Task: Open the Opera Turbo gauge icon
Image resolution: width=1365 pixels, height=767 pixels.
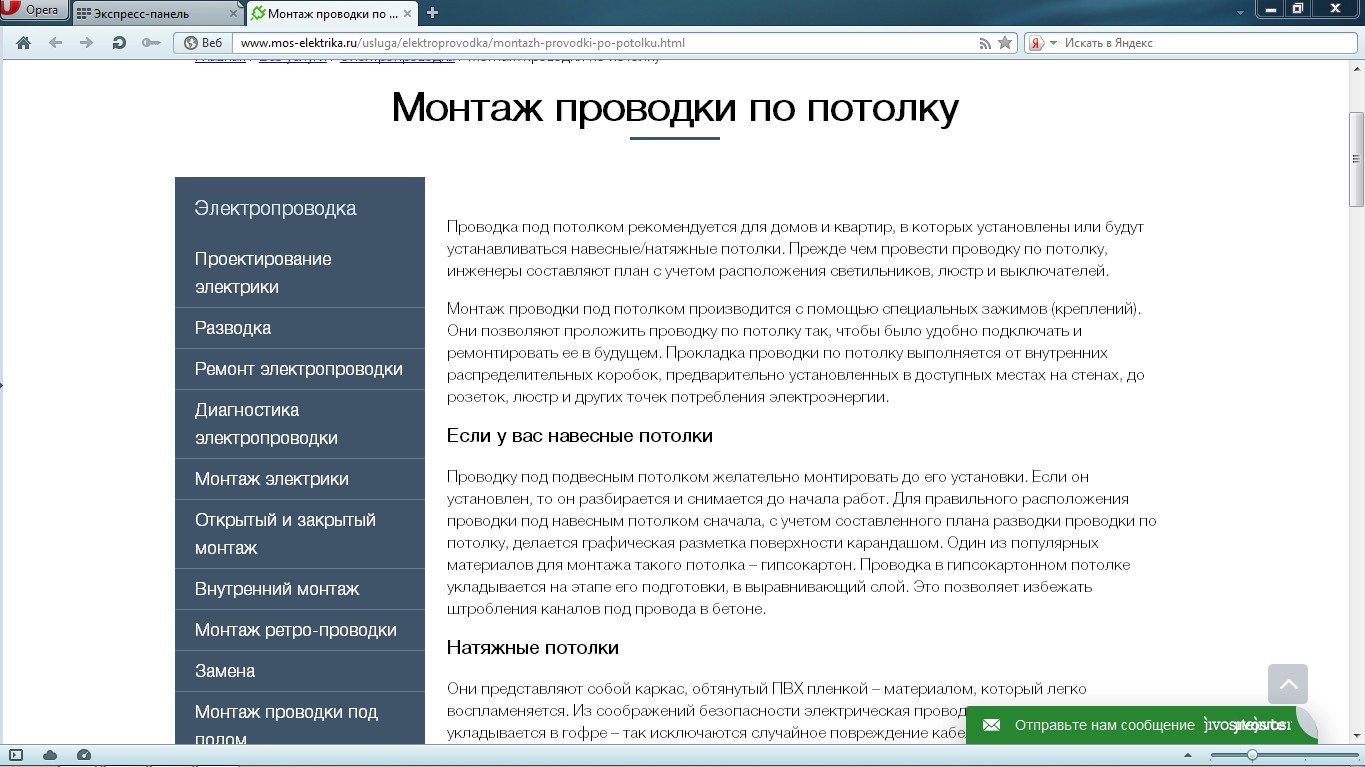Action: tap(84, 755)
